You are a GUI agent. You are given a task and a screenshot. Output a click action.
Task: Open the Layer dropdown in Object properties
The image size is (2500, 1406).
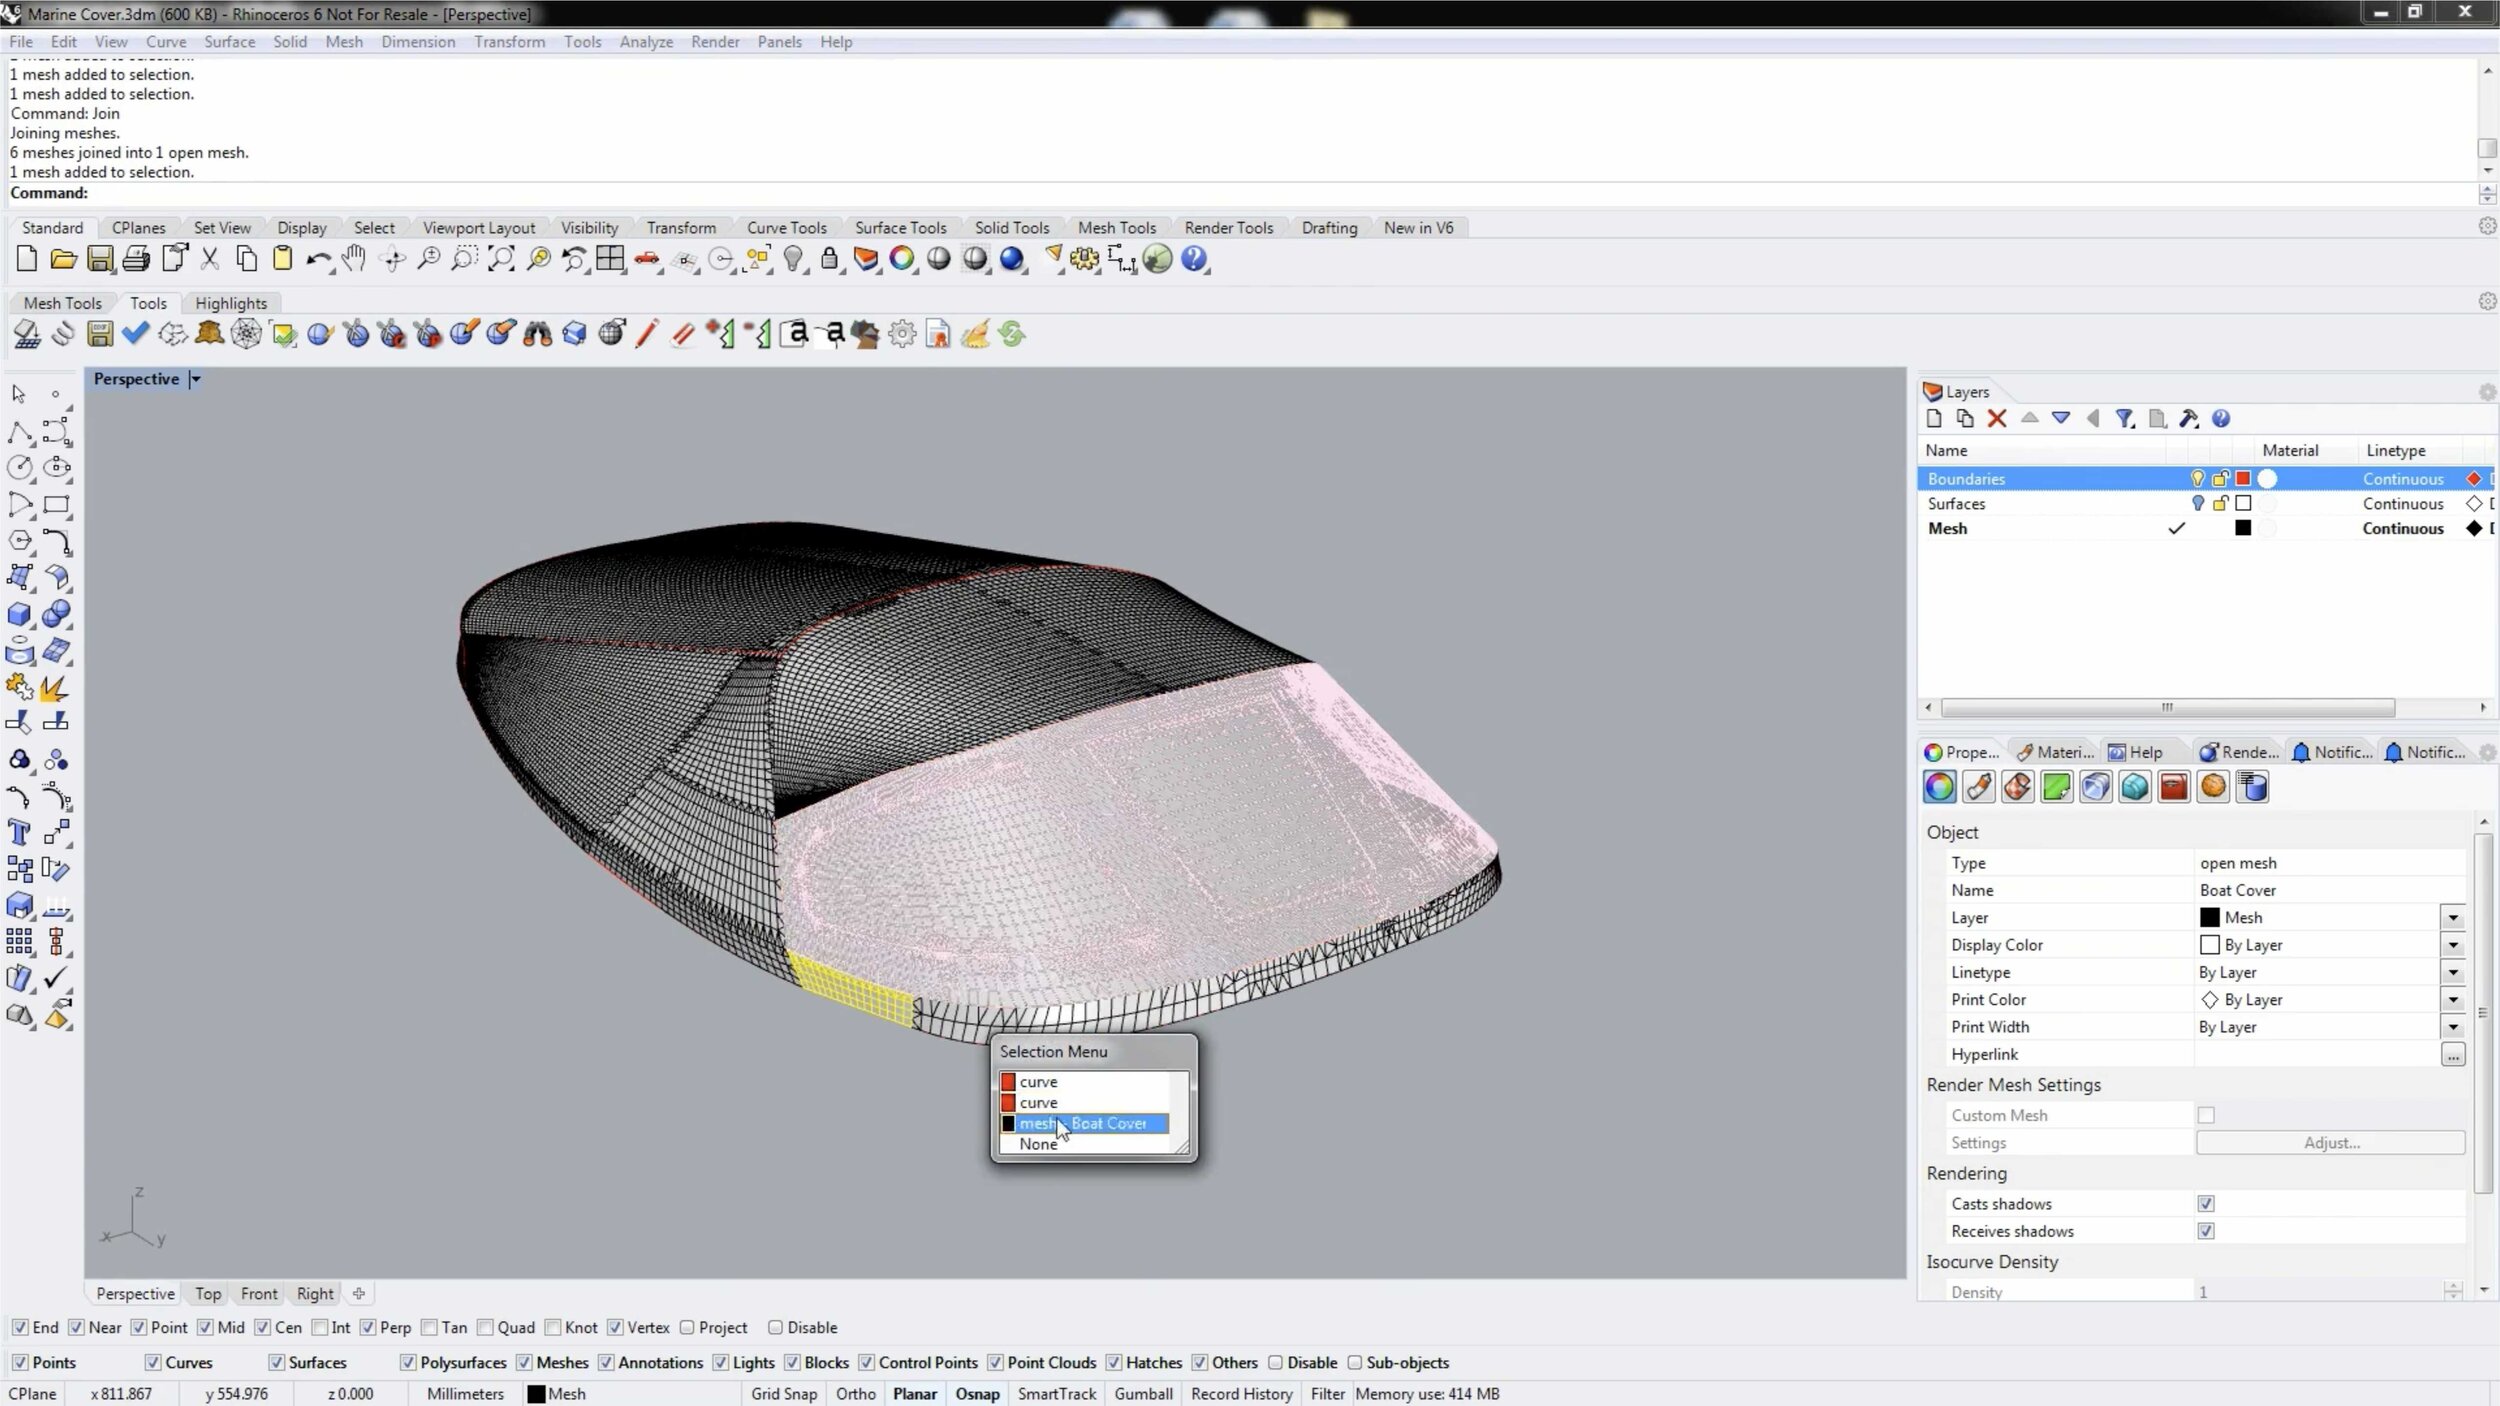point(2452,917)
